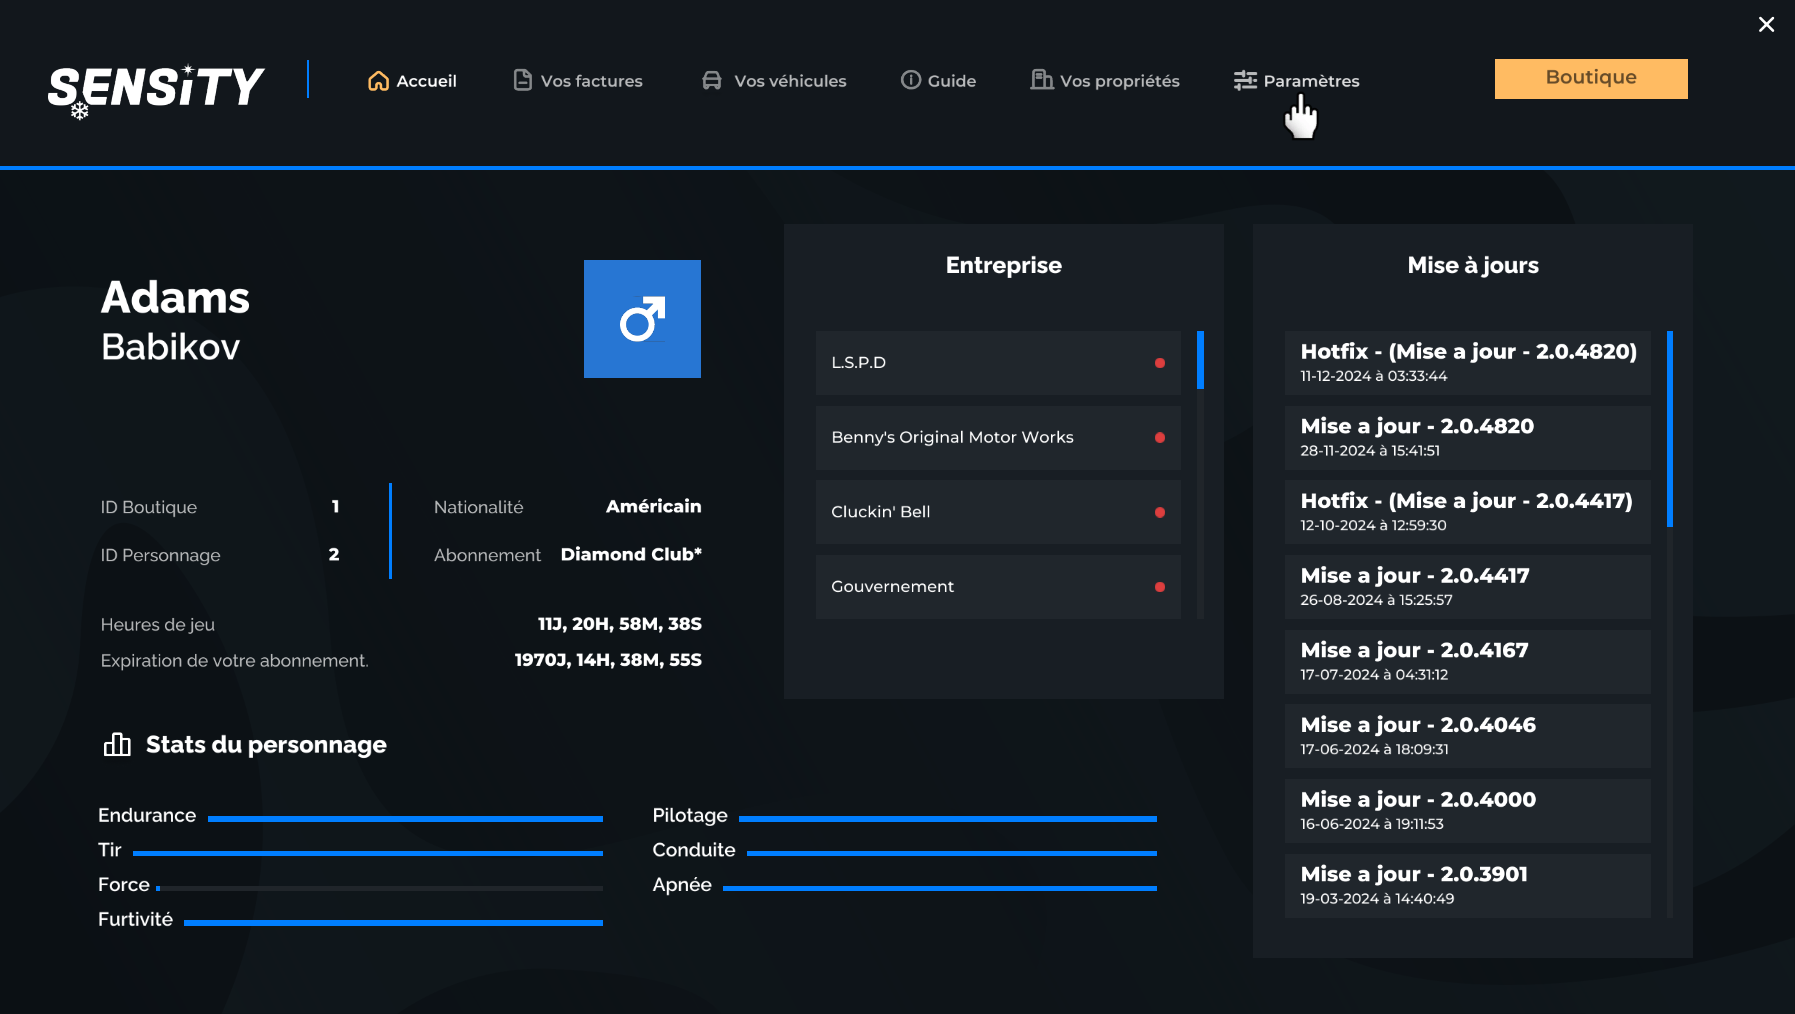Open Hotfix 2.0.4417 update note
The height and width of the screenshot is (1014, 1795).
[1468, 512]
